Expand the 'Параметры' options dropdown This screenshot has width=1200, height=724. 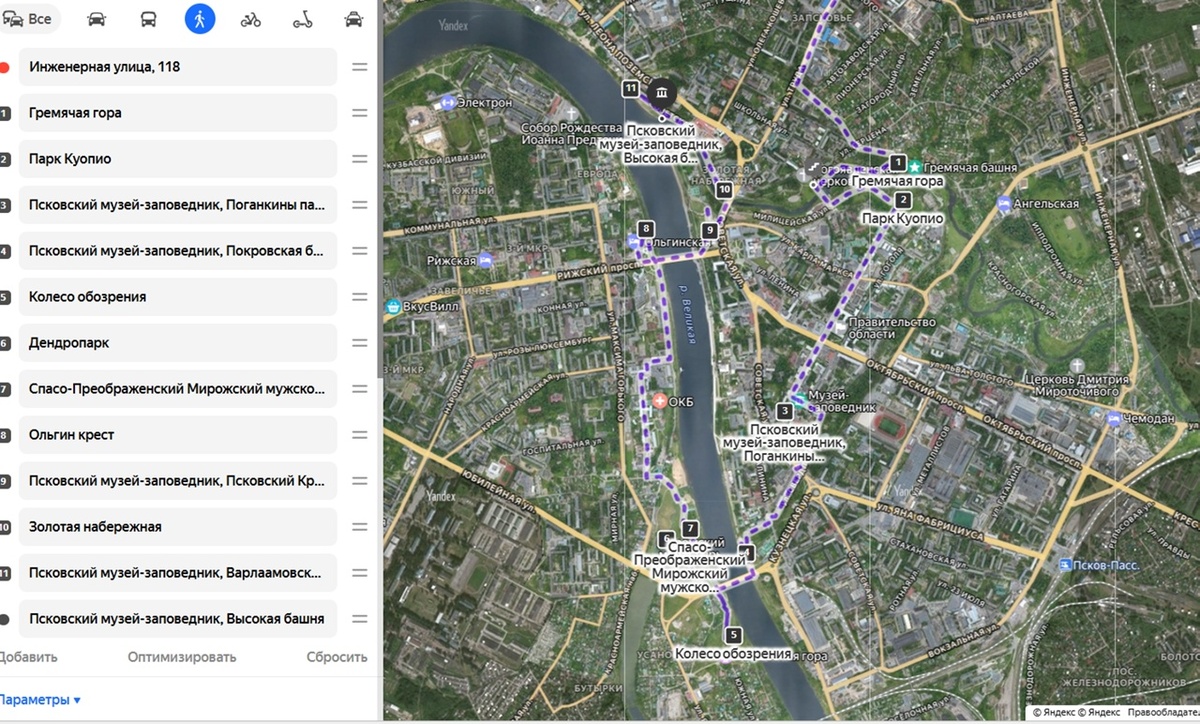40,700
